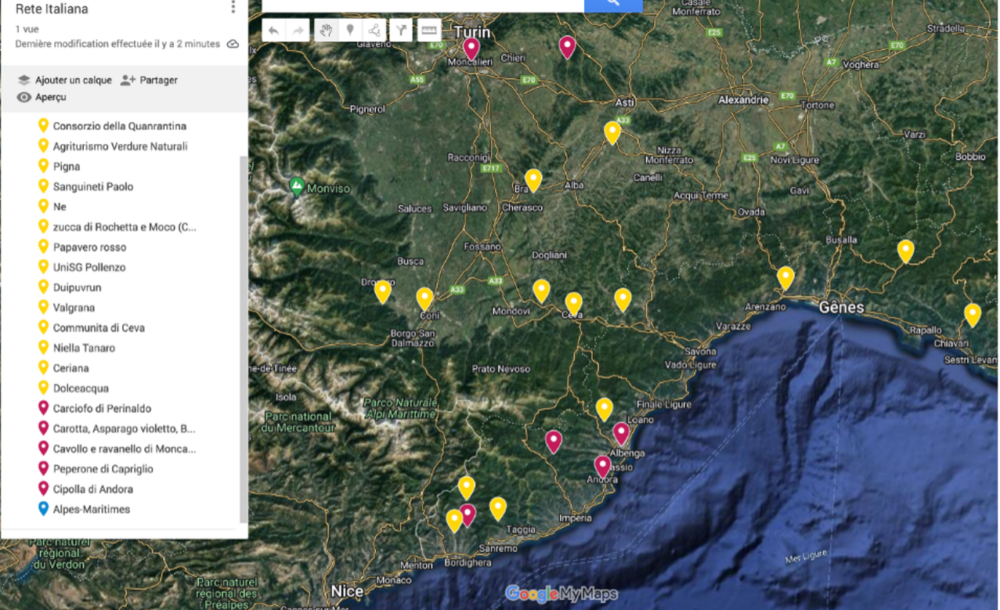Click the yellow marker west of Loano
The height and width of the screenshot is (610, 1000).
605,409
